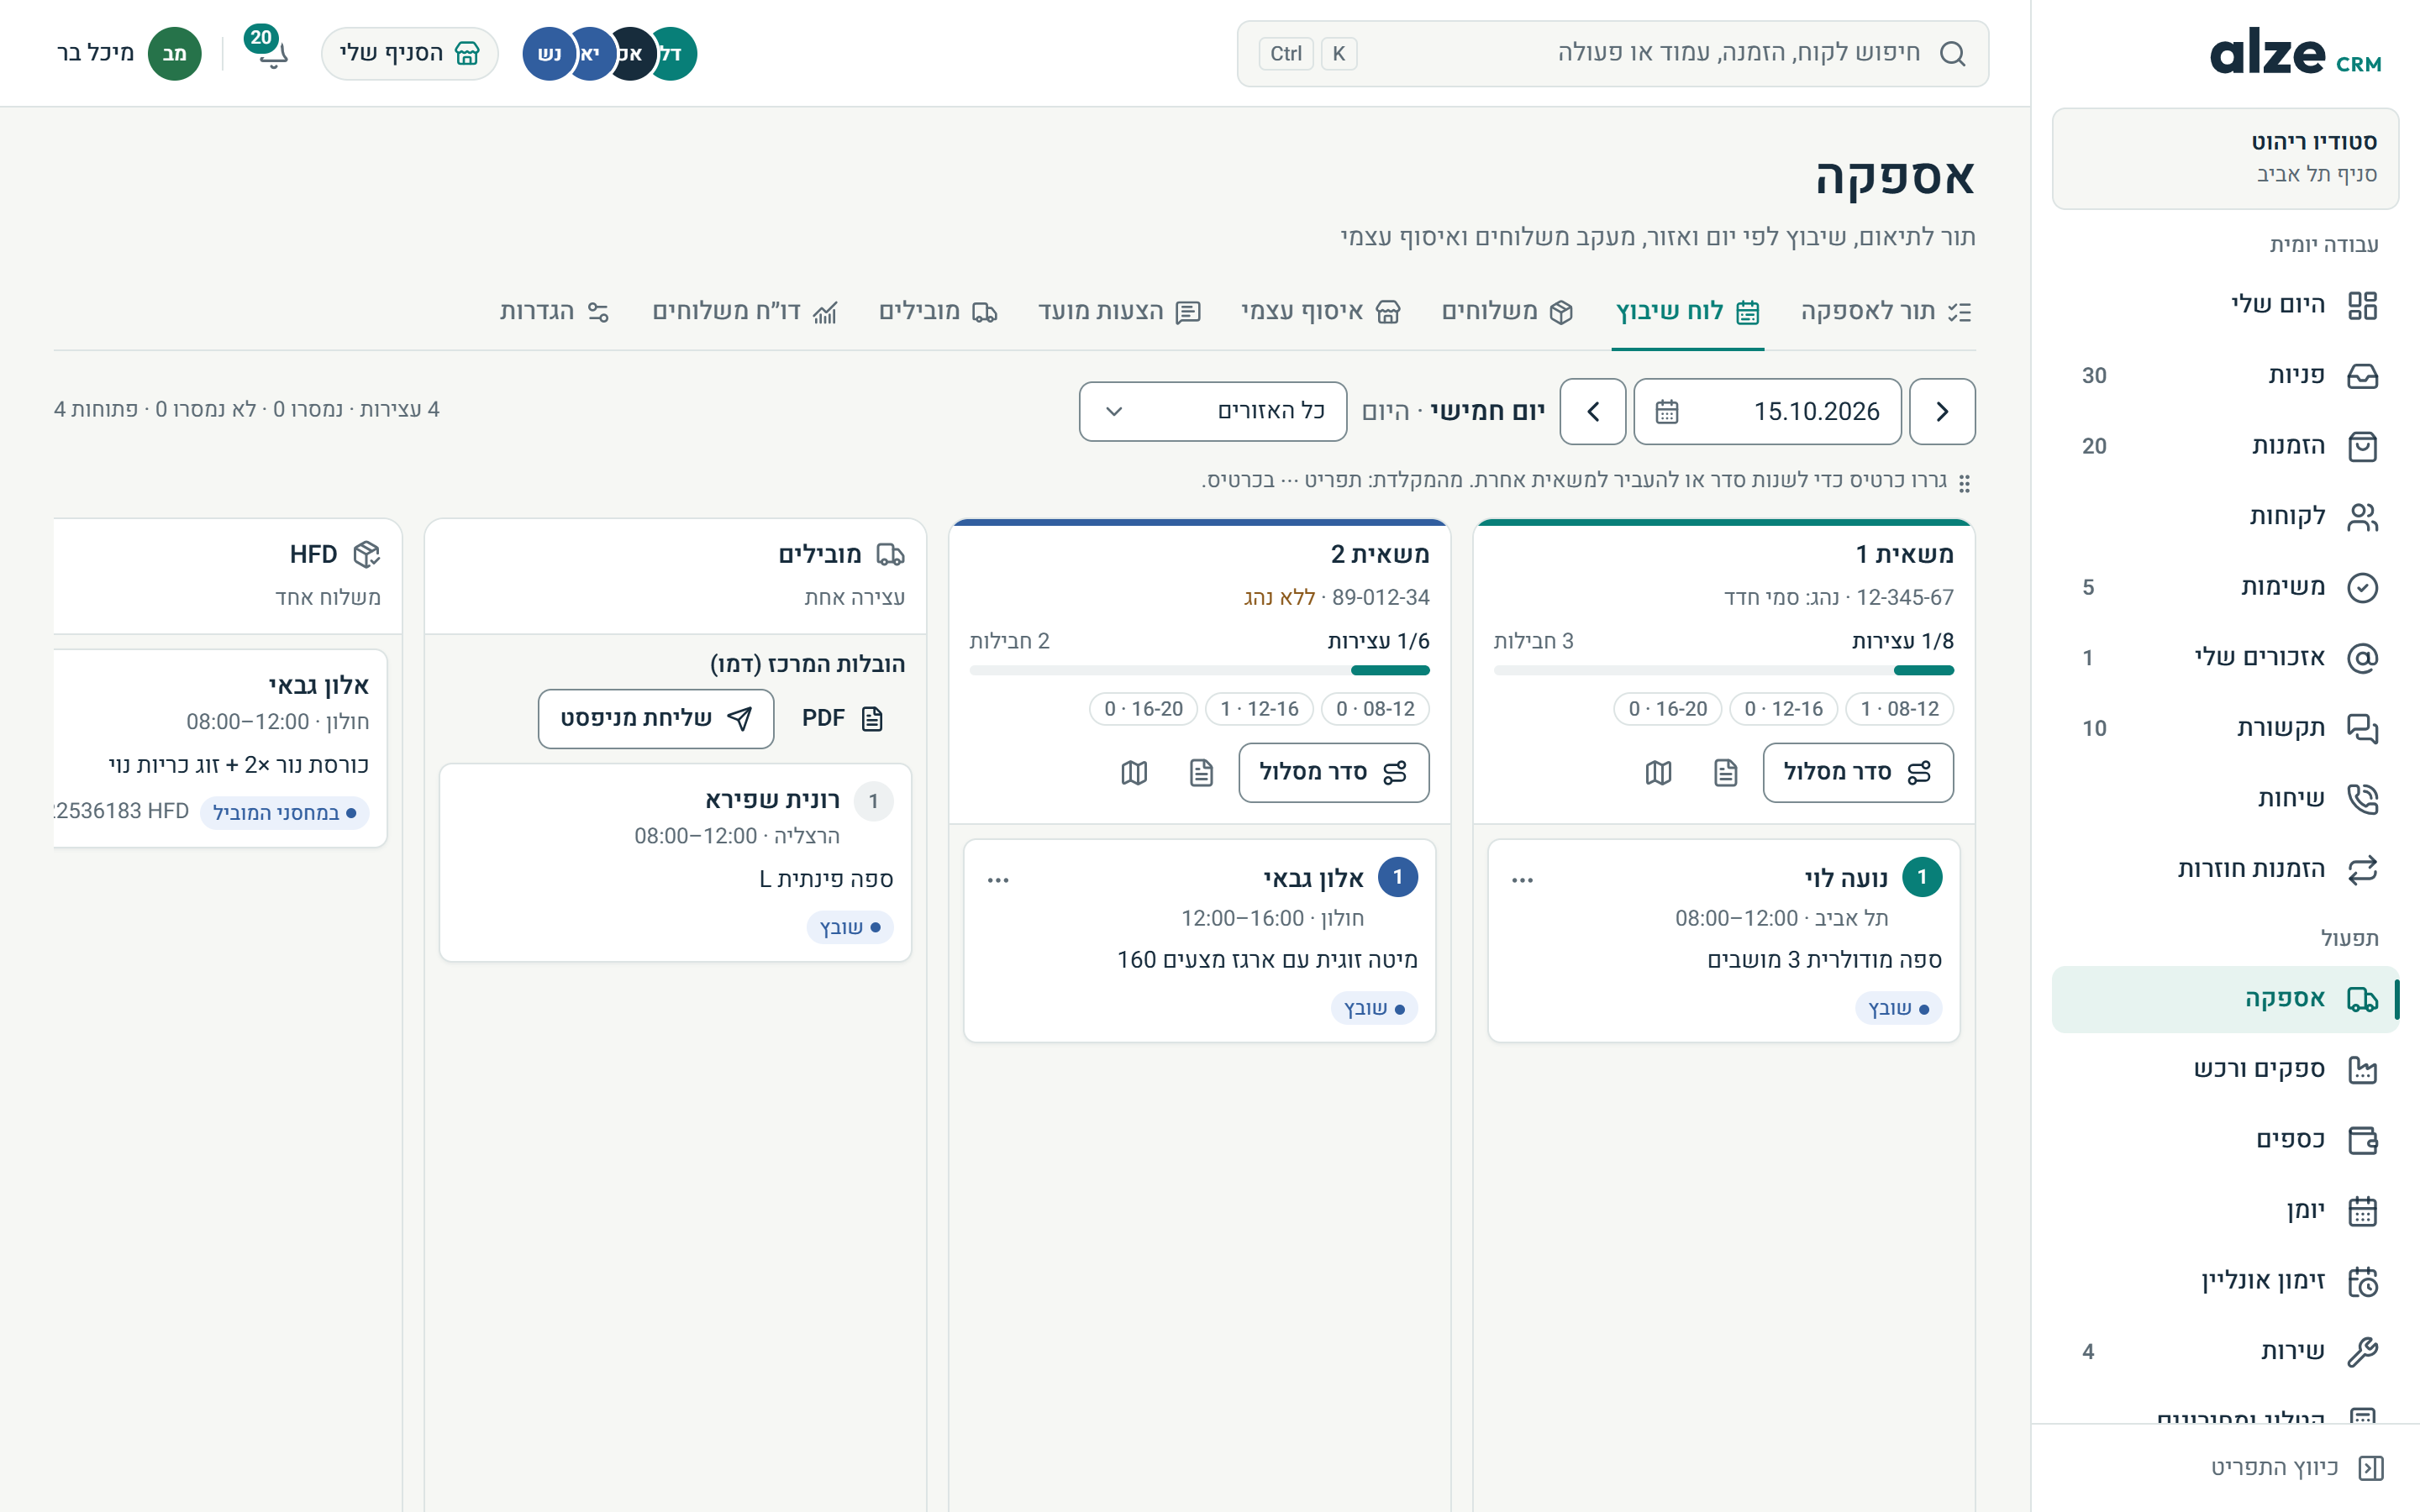This screenshot has width=2420, height=1512.
Task: Click סדר מסלול button in משאית 2
Action: click(x=1333, y=772)
